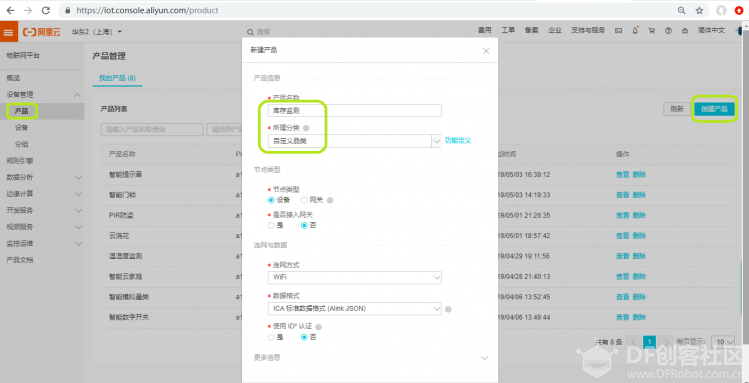Expand 视频服务 in the sidebar
Image resolution: width=749 pixels, height=383 pixels.
tap(78, 227)
